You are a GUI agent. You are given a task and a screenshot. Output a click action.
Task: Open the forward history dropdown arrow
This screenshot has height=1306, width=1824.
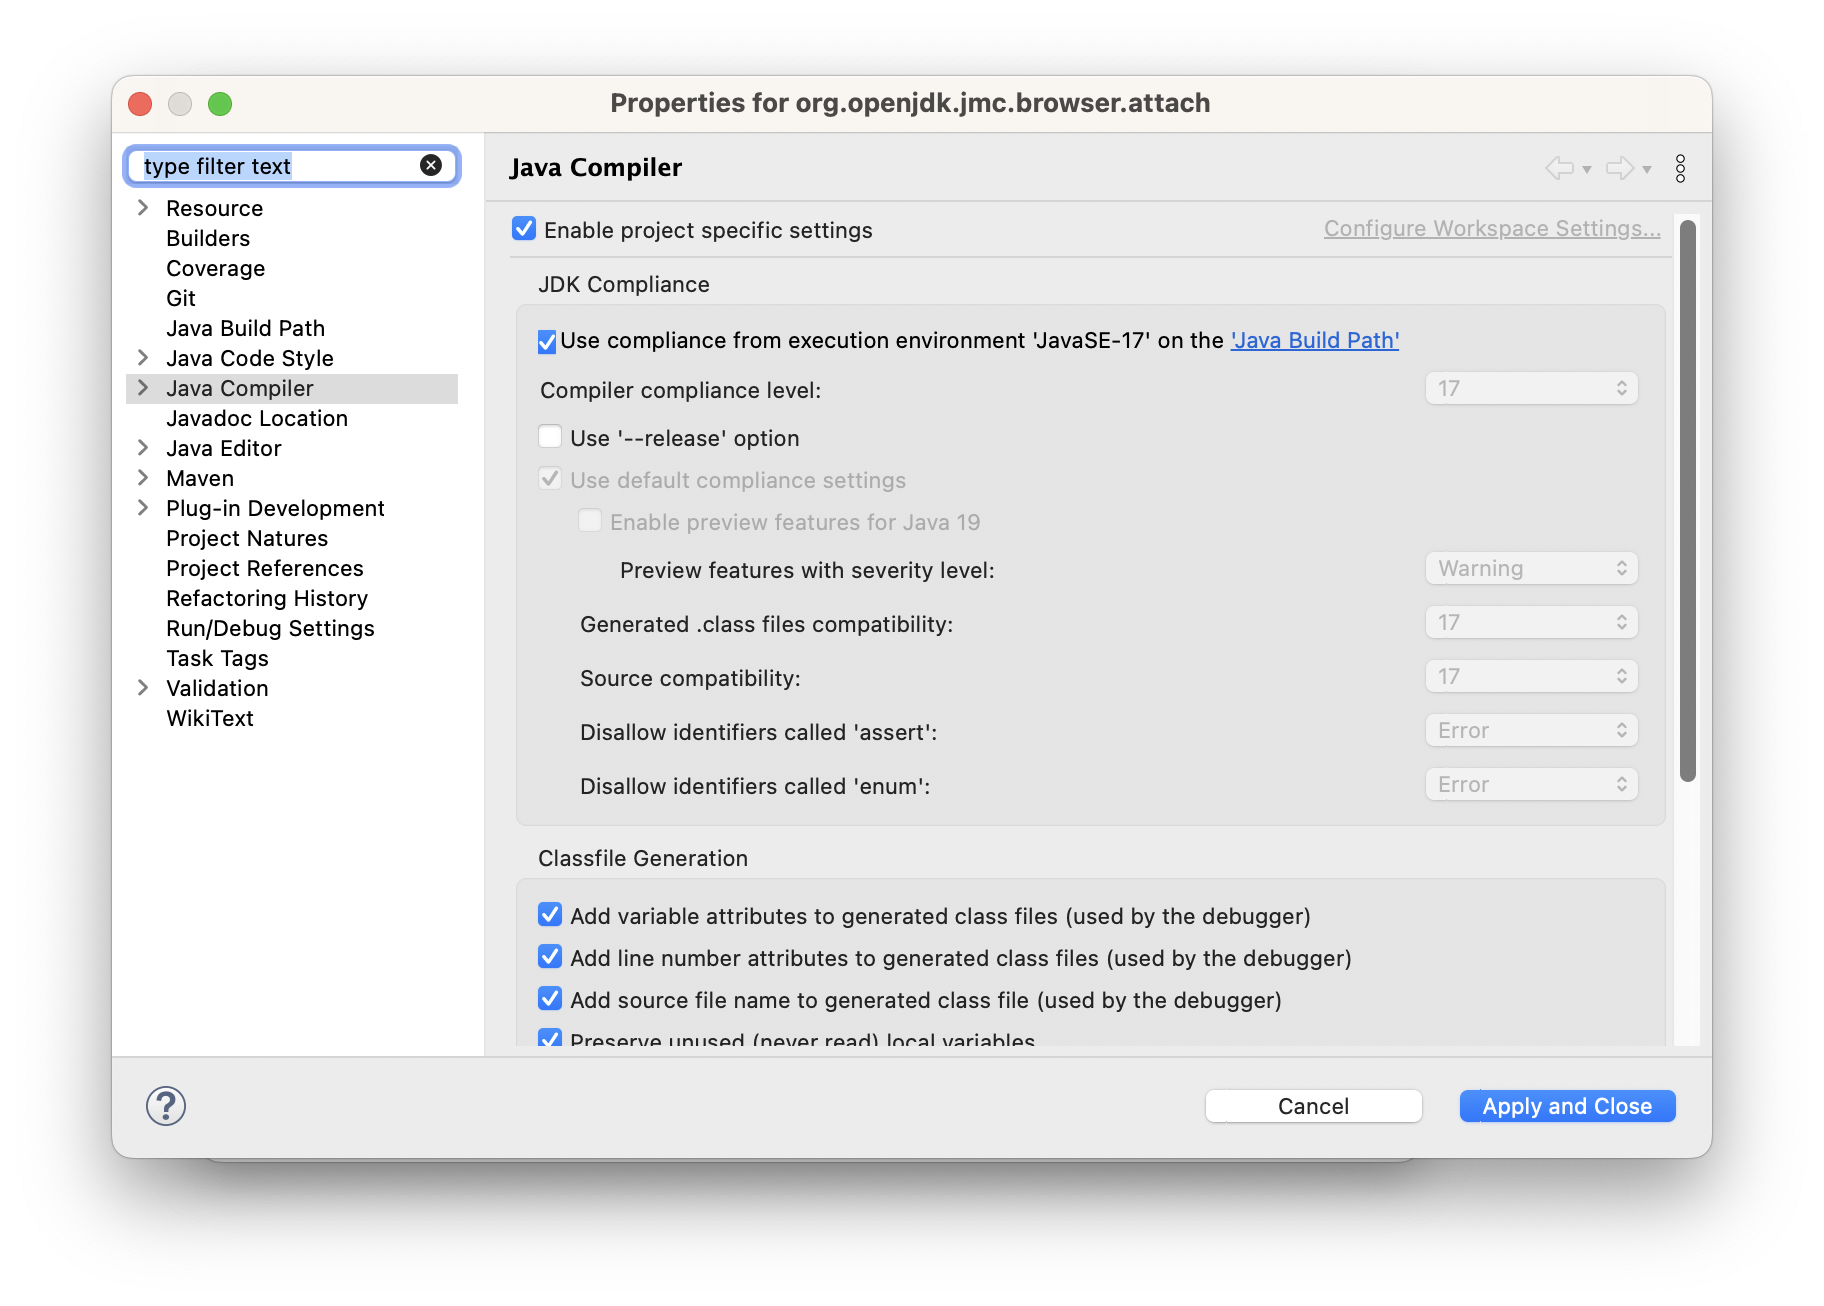point(1647,170)
